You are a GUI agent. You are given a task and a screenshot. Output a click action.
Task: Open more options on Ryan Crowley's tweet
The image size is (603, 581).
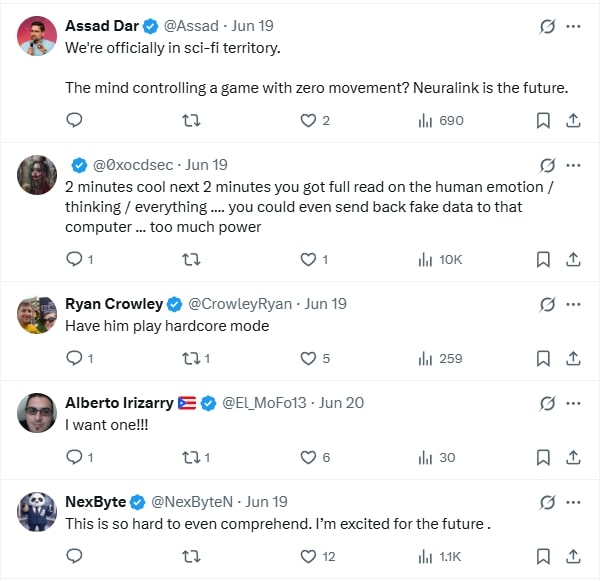point(573,304)
